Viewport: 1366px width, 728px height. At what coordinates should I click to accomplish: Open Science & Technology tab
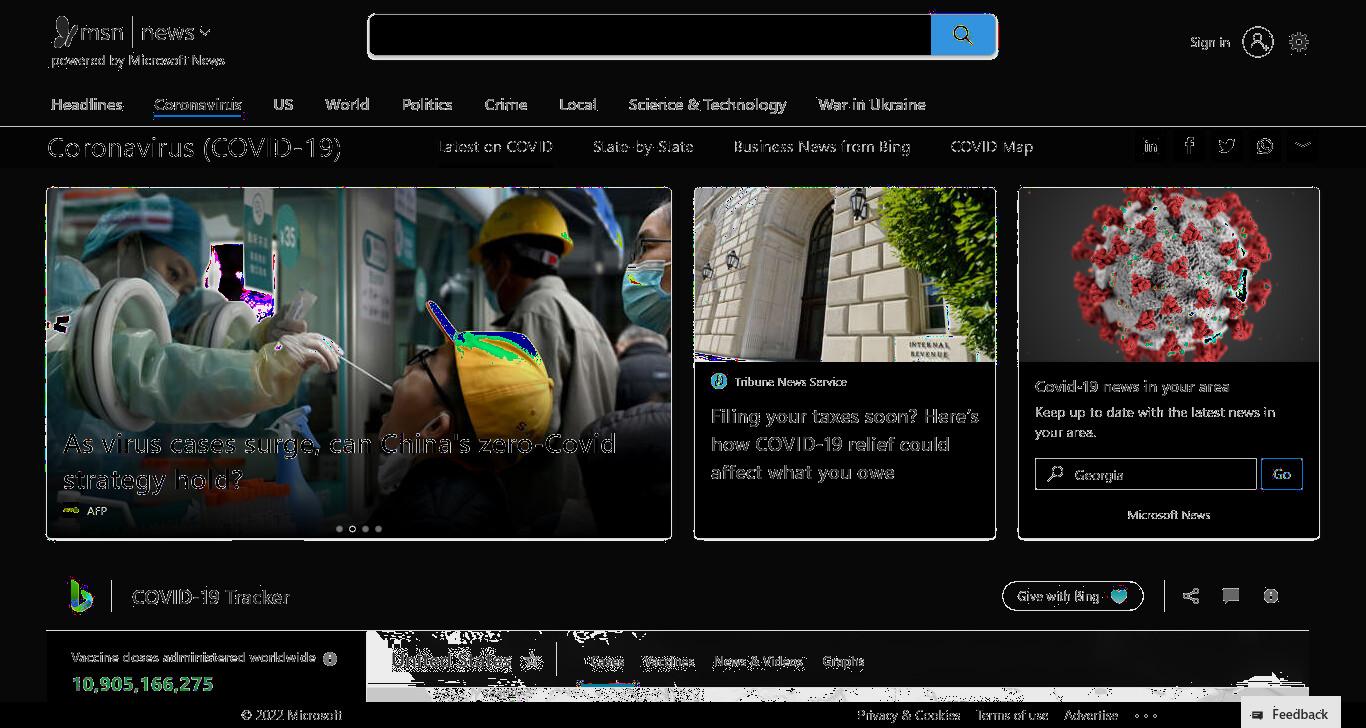click(x=707, y=104)
